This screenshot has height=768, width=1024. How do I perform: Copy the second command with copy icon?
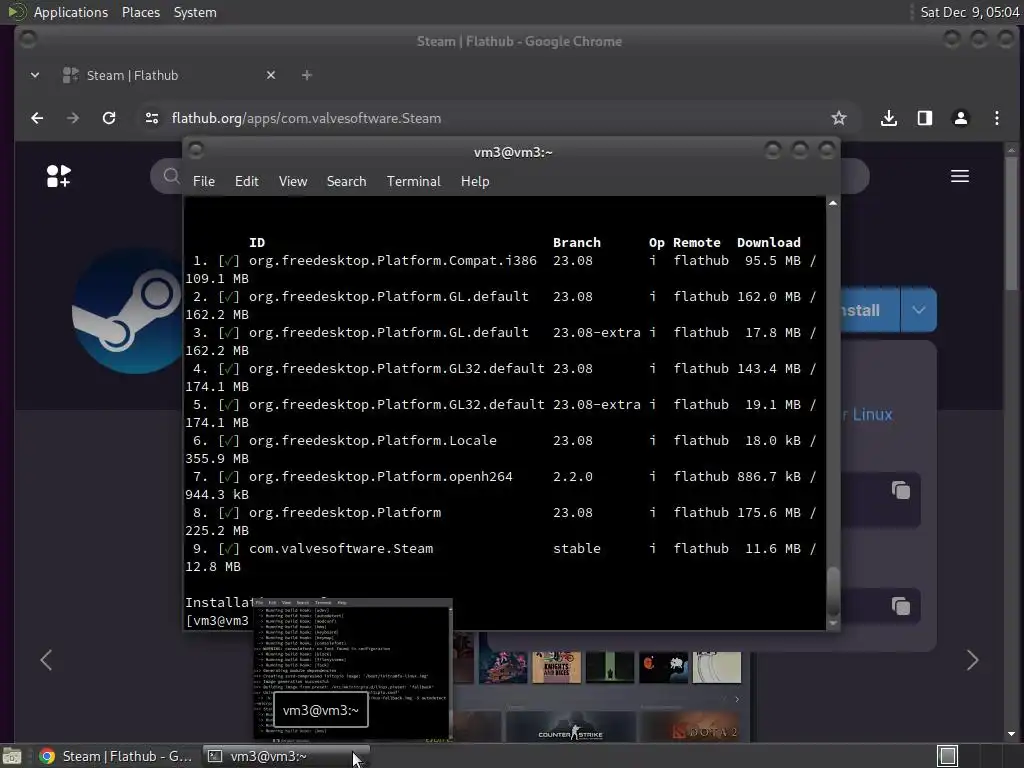[x=901, y=606]
